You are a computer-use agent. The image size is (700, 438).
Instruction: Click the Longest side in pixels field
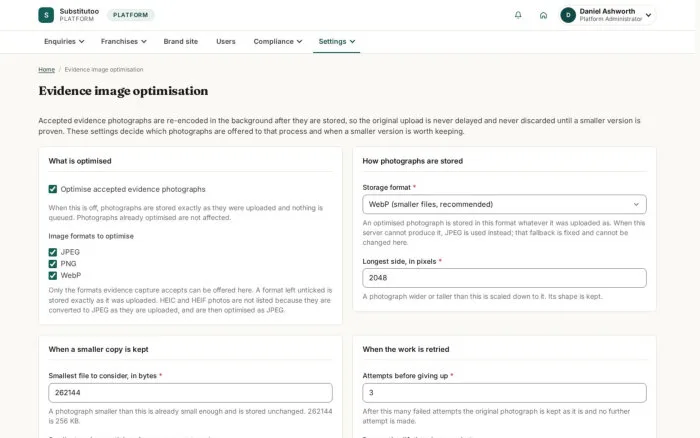coord(504,278)
